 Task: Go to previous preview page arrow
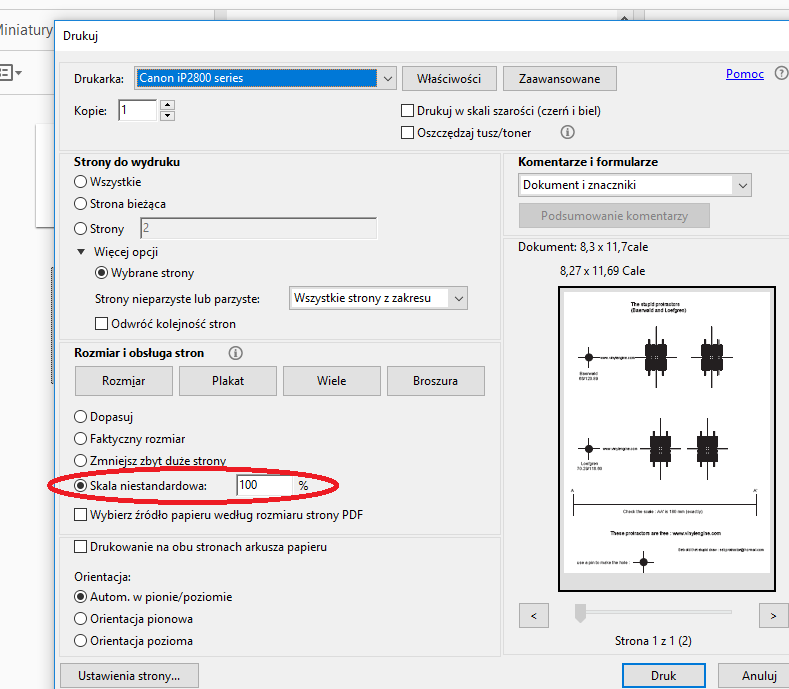coord(534,614)
